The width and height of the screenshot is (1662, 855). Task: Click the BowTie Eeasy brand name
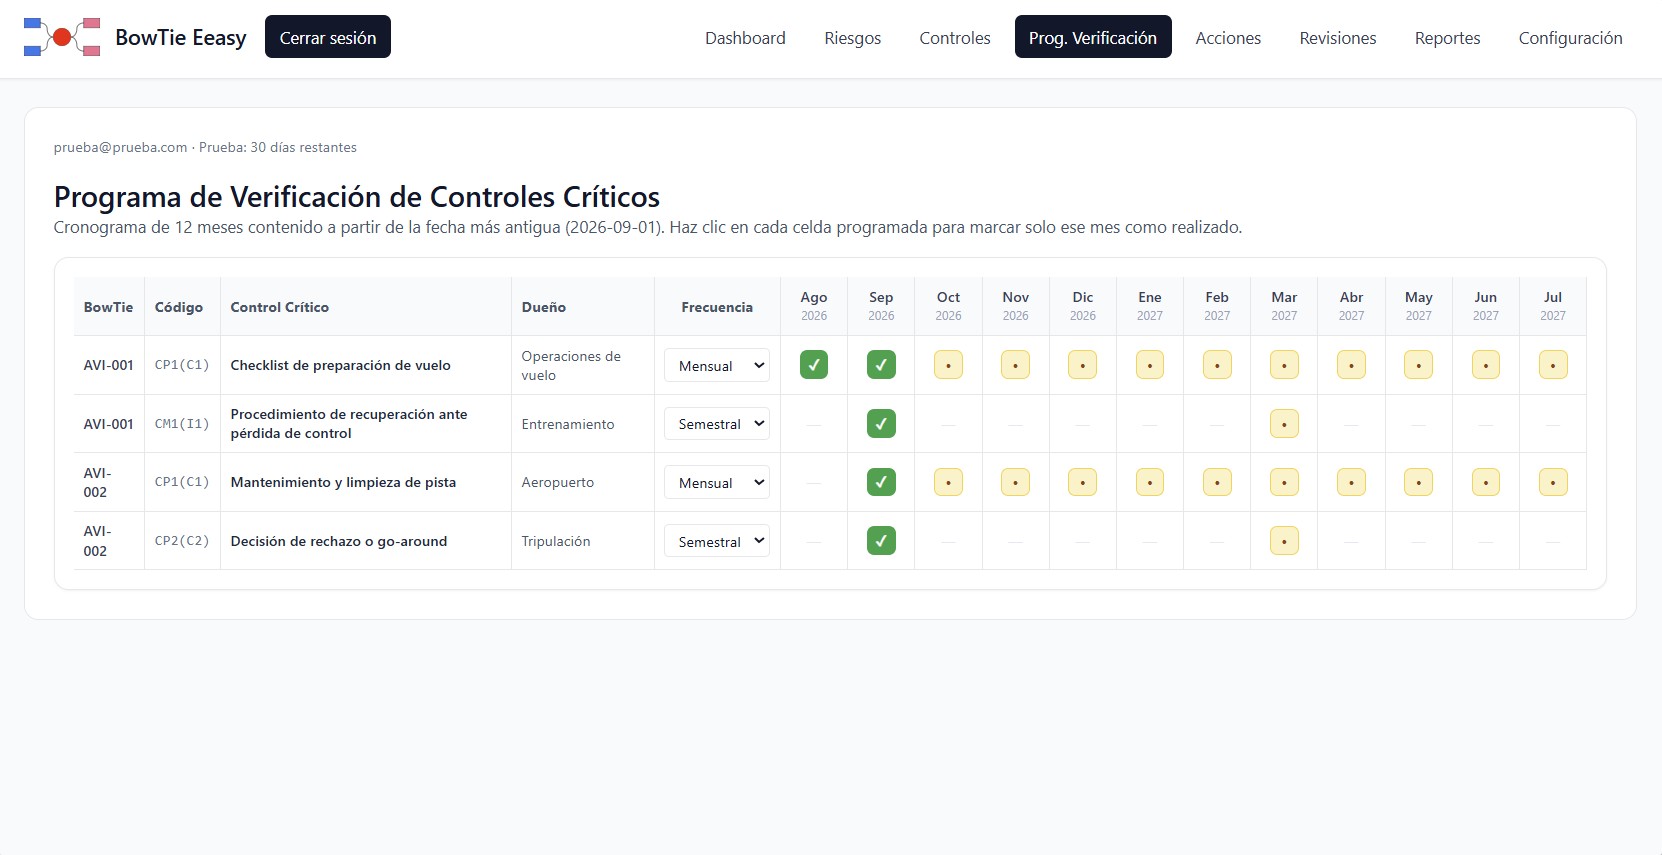(181, 37)
